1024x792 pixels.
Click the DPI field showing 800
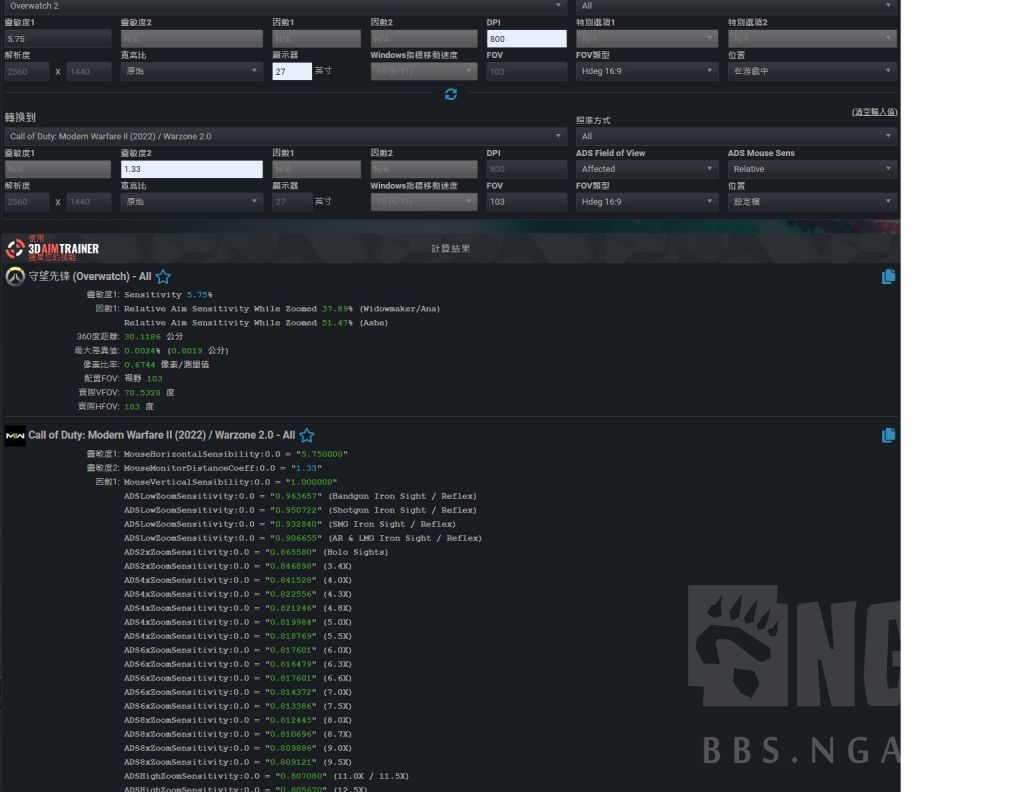click(x=526, y=39)
